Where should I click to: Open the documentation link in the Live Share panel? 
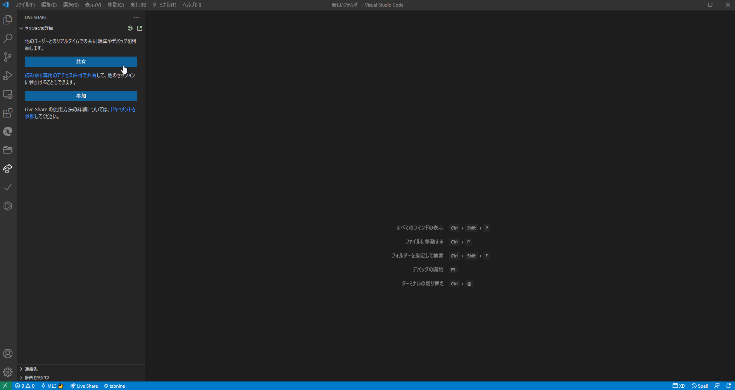[x=123, y=109]
